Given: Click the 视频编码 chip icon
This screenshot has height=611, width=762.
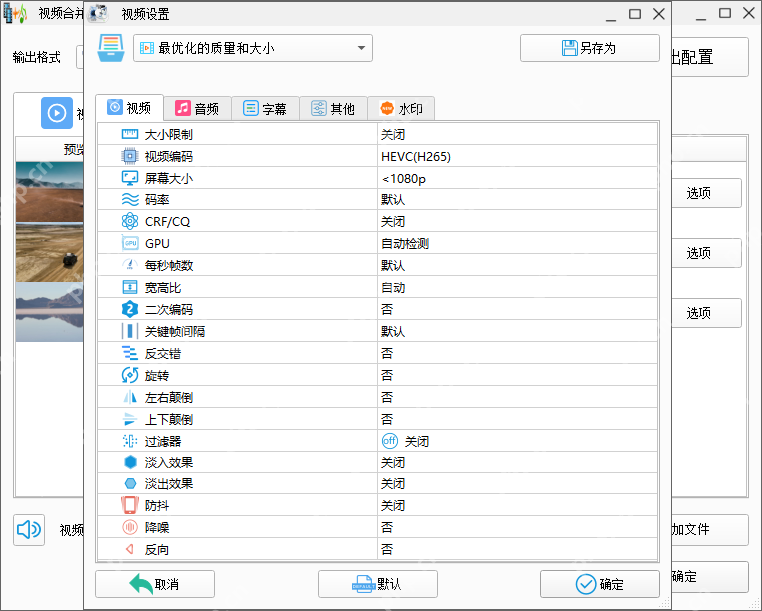Looking at the screenshot, I should [130, 156].
